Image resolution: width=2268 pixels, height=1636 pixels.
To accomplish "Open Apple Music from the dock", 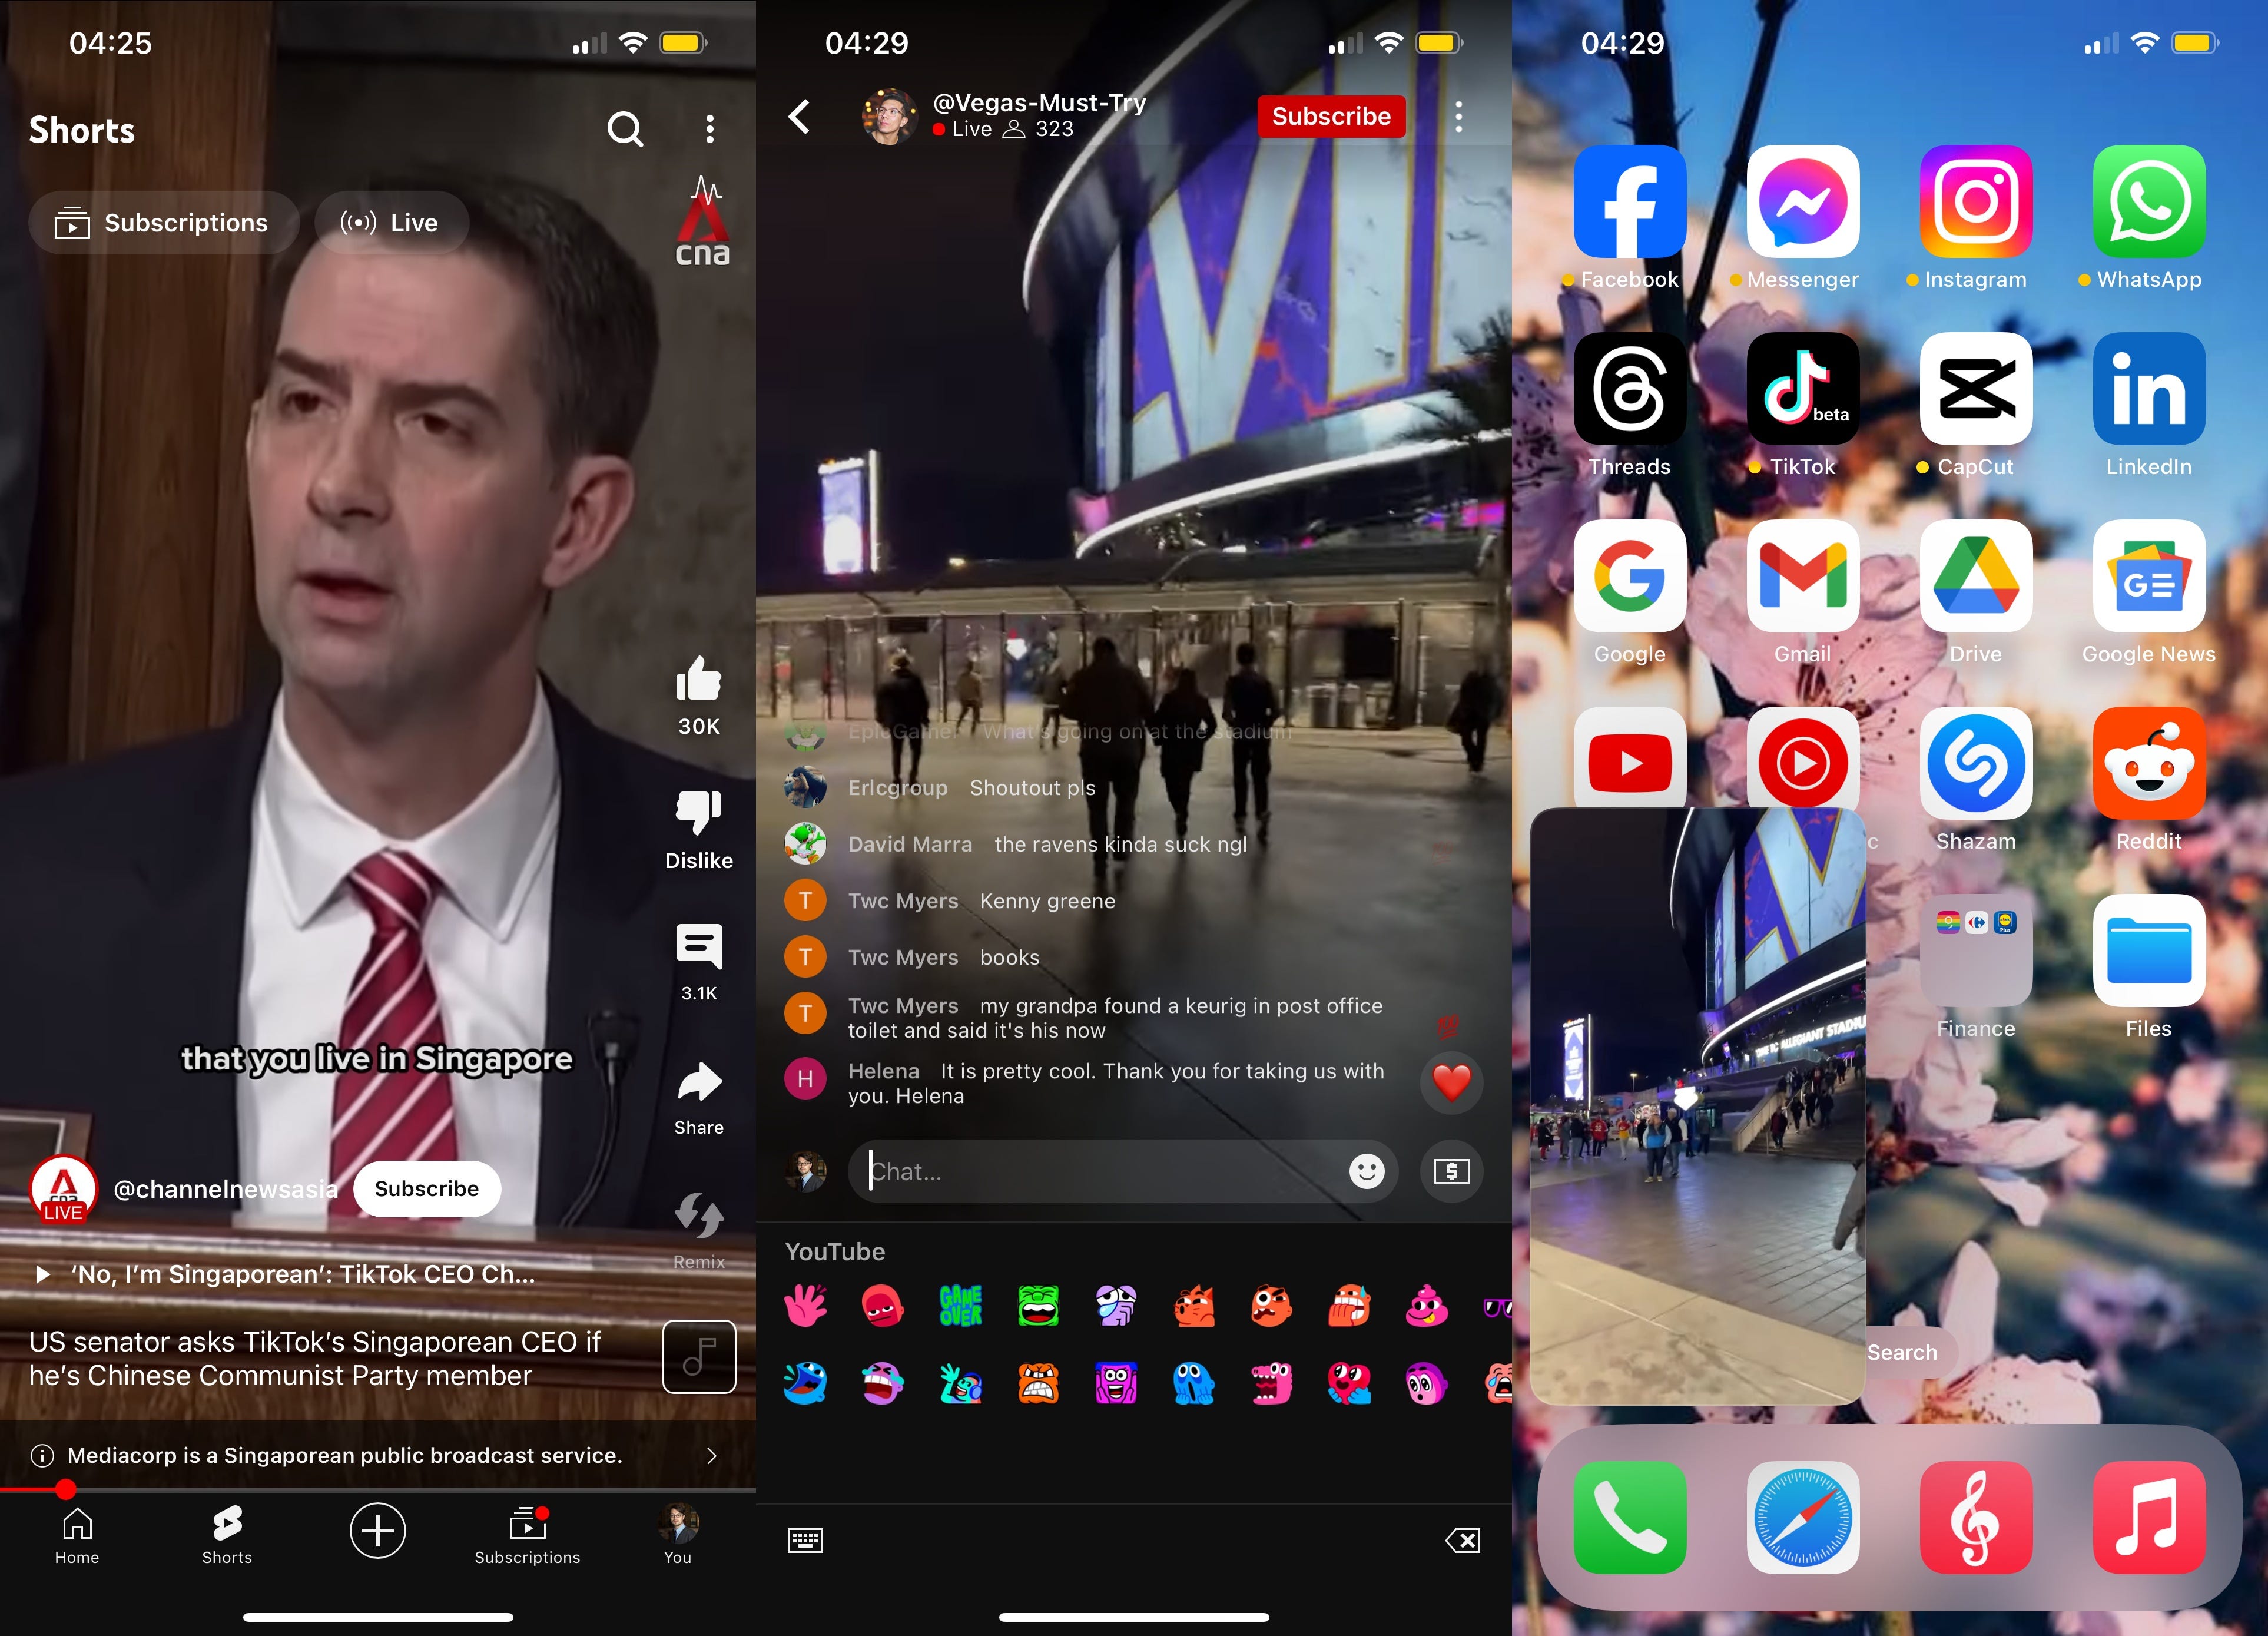I will click(x=2149, y=1518).
